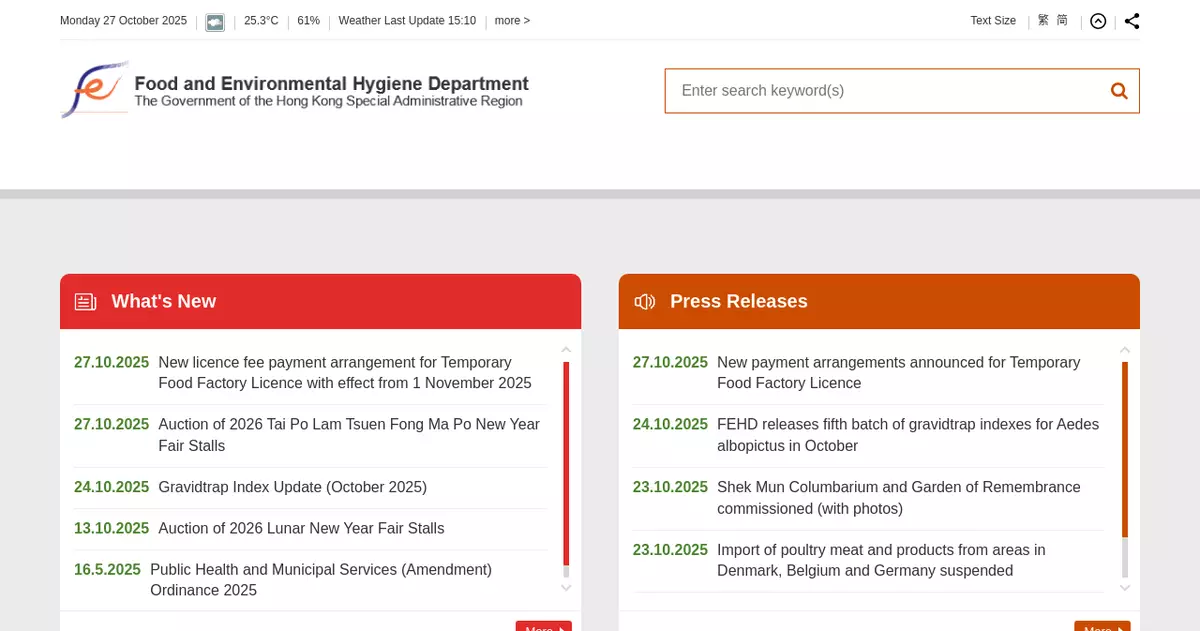Viewport: 1200px width, 631px height.
Task: Click the collapse header circle arrow icon
Action: [1098, 21]
